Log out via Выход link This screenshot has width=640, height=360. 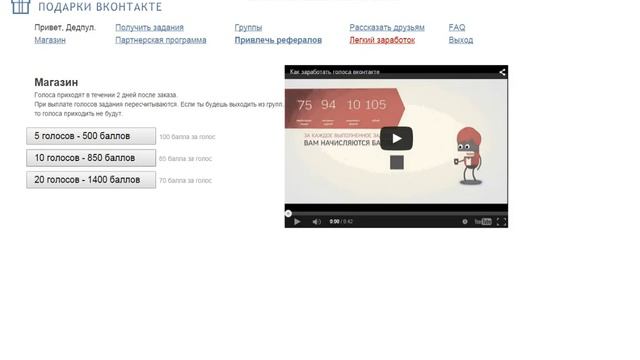[x=461, y=40]
